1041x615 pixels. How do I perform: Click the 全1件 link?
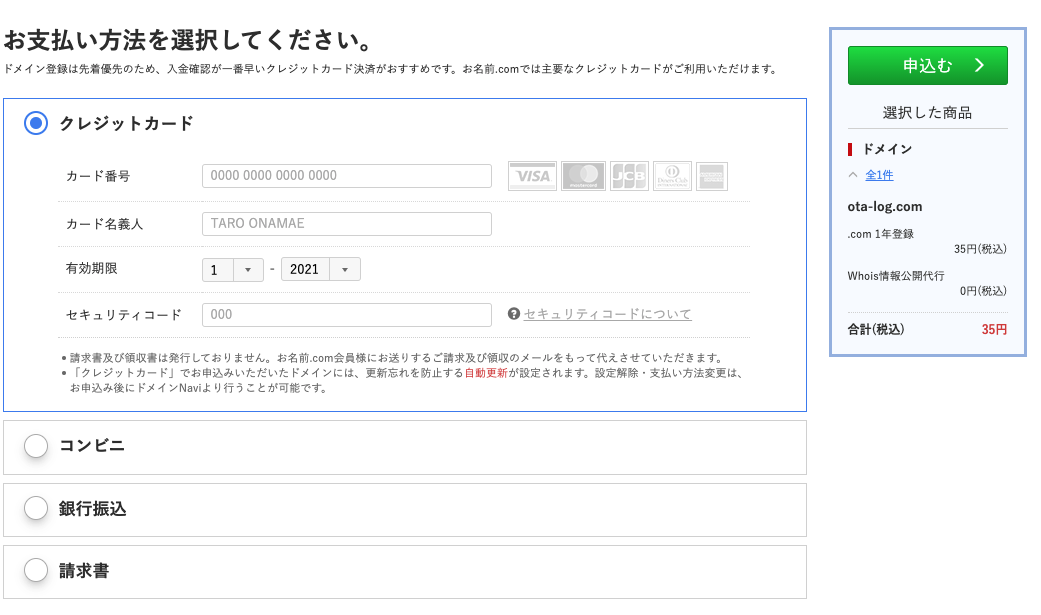pyautogui.click(x=879, y=175)
